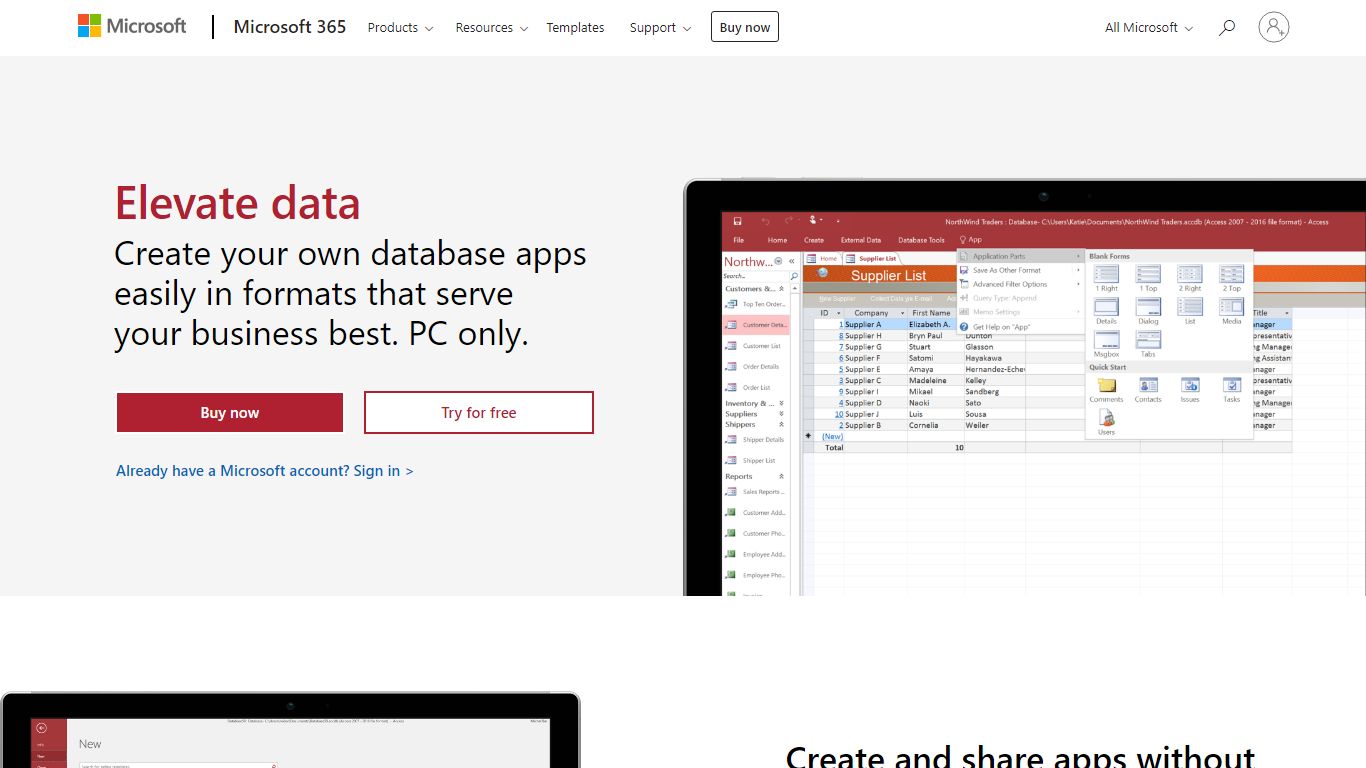The width and height of the screenshot is (1366, 768).
Task: Click the Issues Quick Start icon
Action: point(1190,389)
